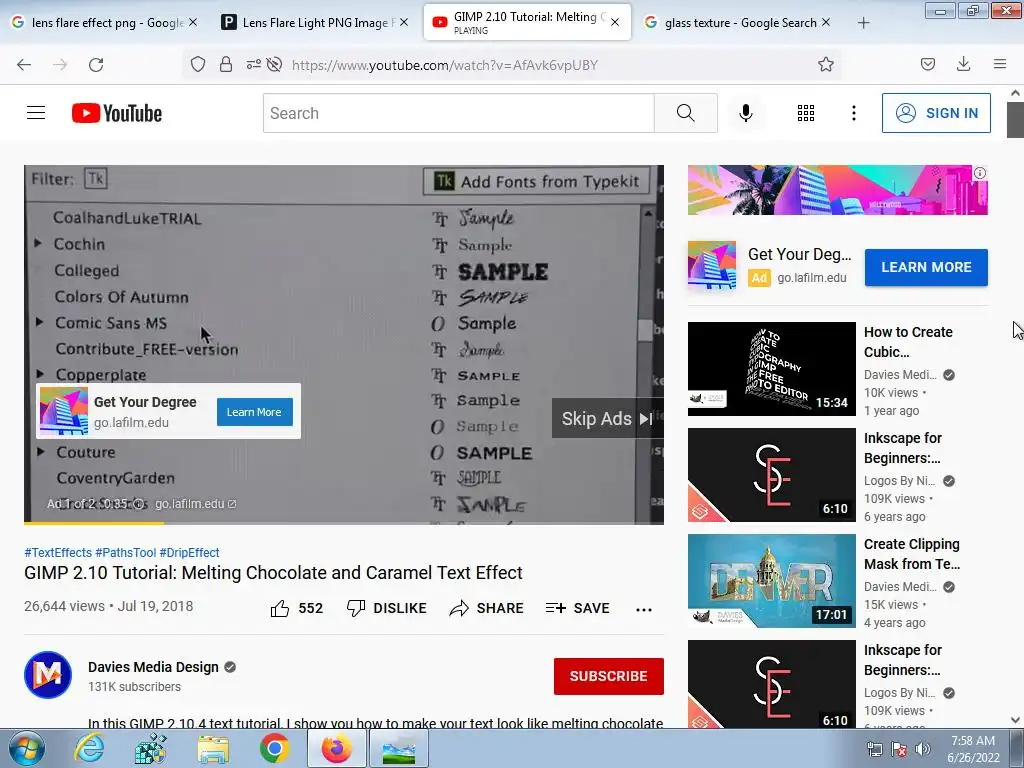Skip the ad with Skip Ads
1024x768 pixels.
(607, 418)
